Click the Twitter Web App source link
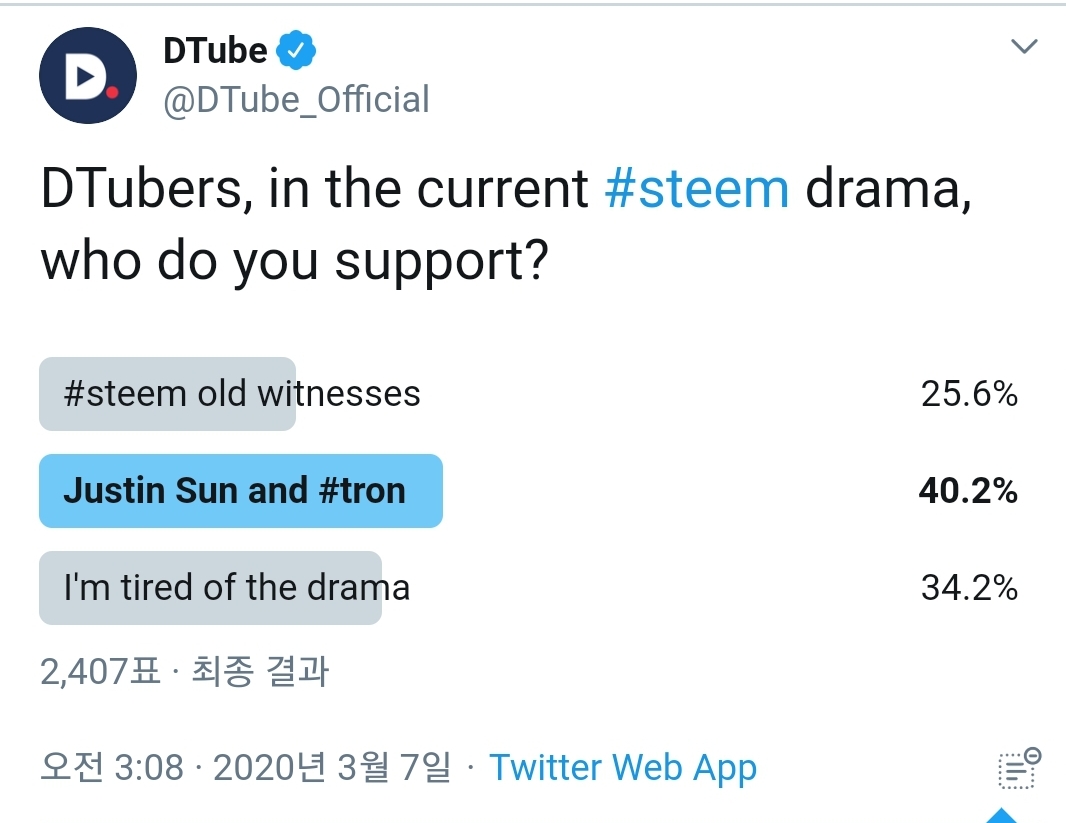1066x823 pixels. coord(622,768)
